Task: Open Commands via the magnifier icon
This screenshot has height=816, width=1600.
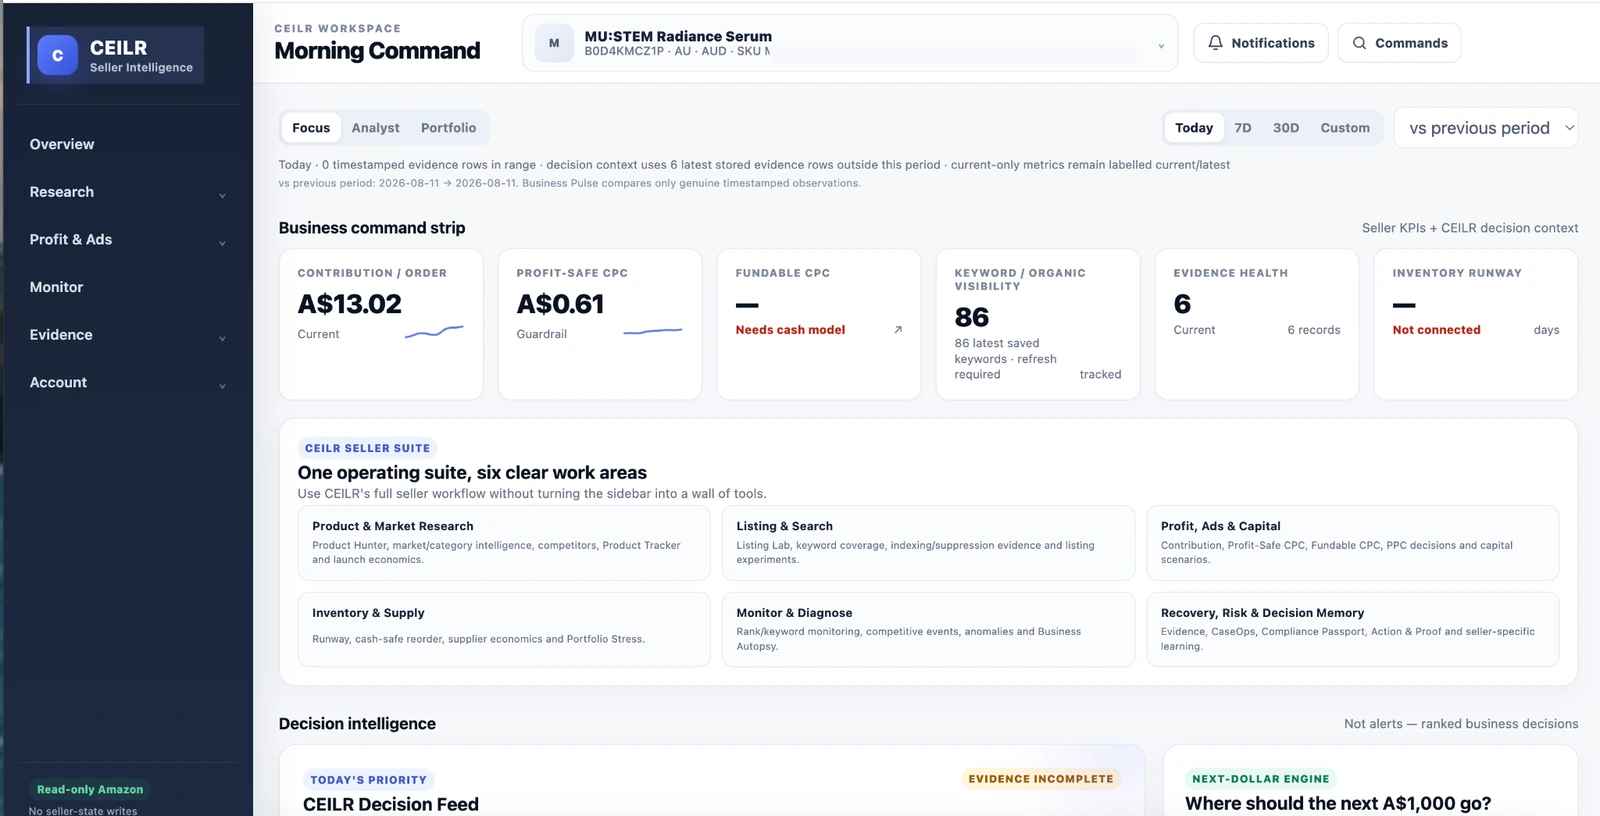Action: tap(1359, 43)
